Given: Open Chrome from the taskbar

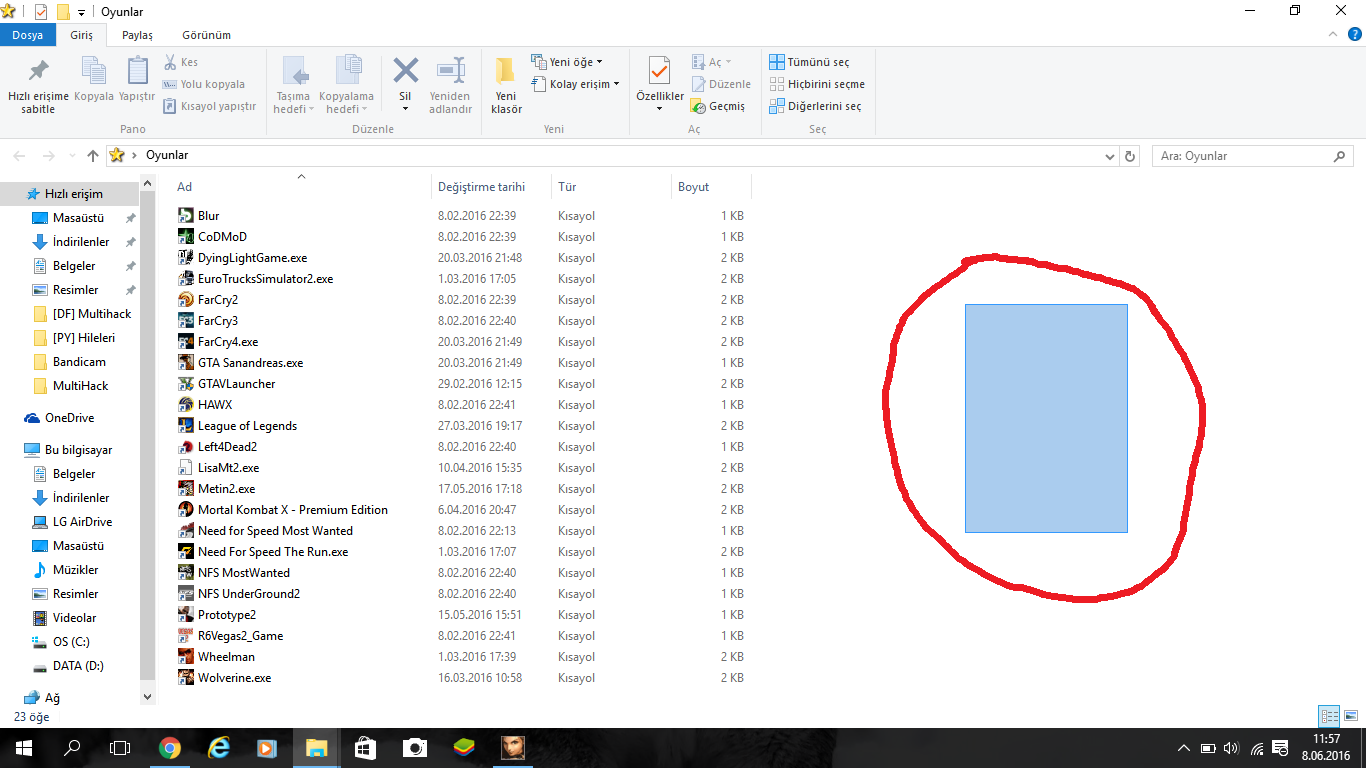Looking at the screenshot, I should click(x=170, y=747).
